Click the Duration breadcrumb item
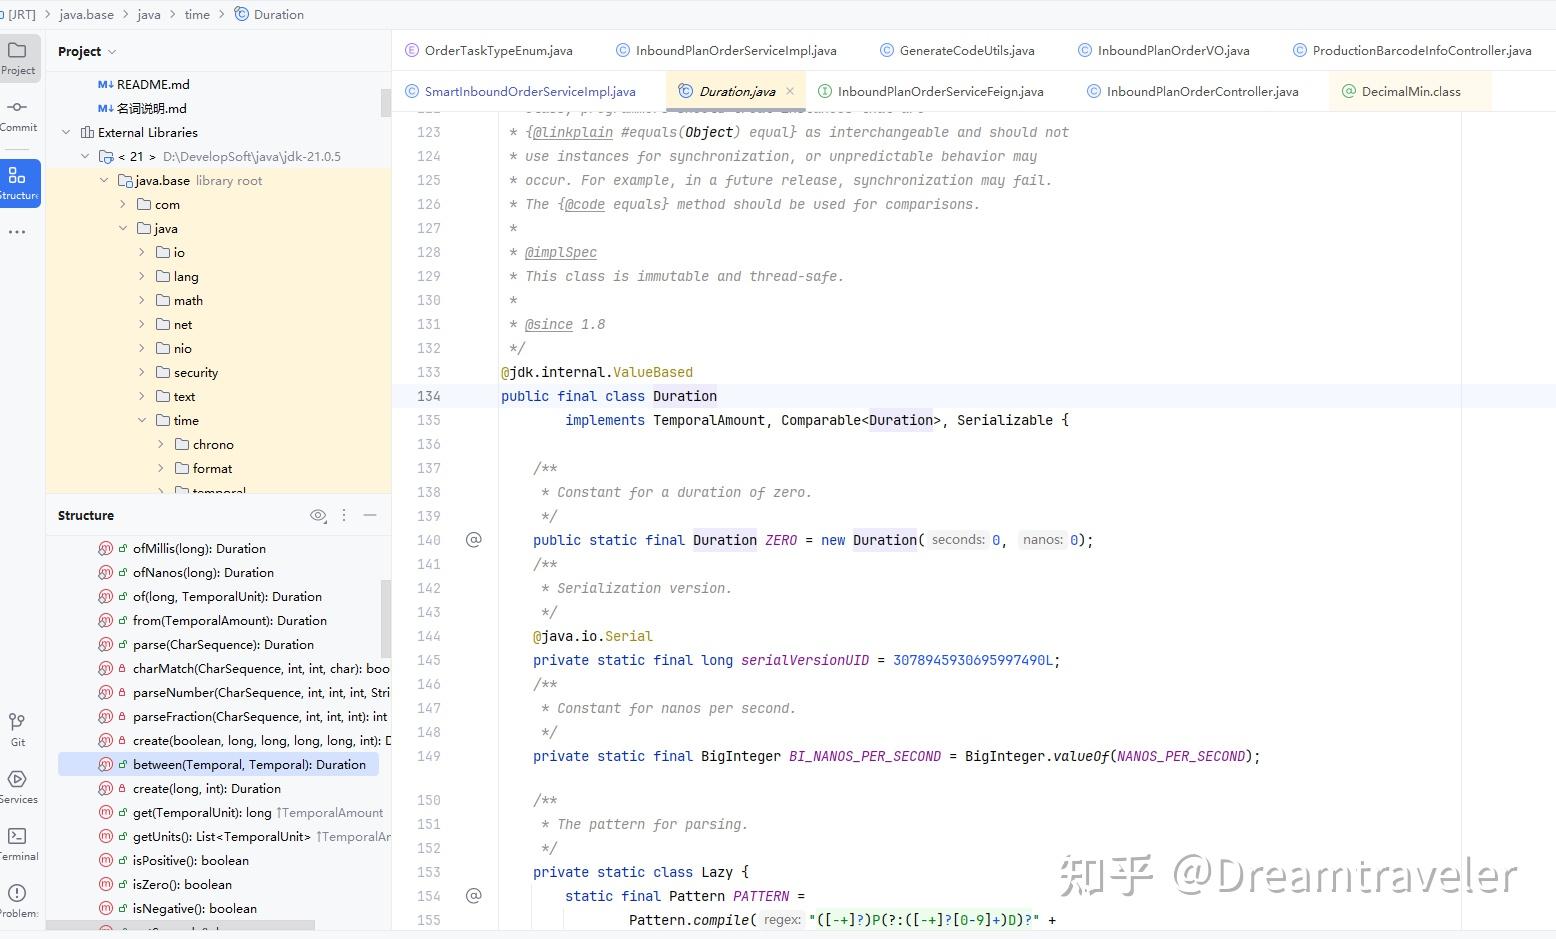The height and width of the screenshot is (939, 1556). [x=270, y=14]
